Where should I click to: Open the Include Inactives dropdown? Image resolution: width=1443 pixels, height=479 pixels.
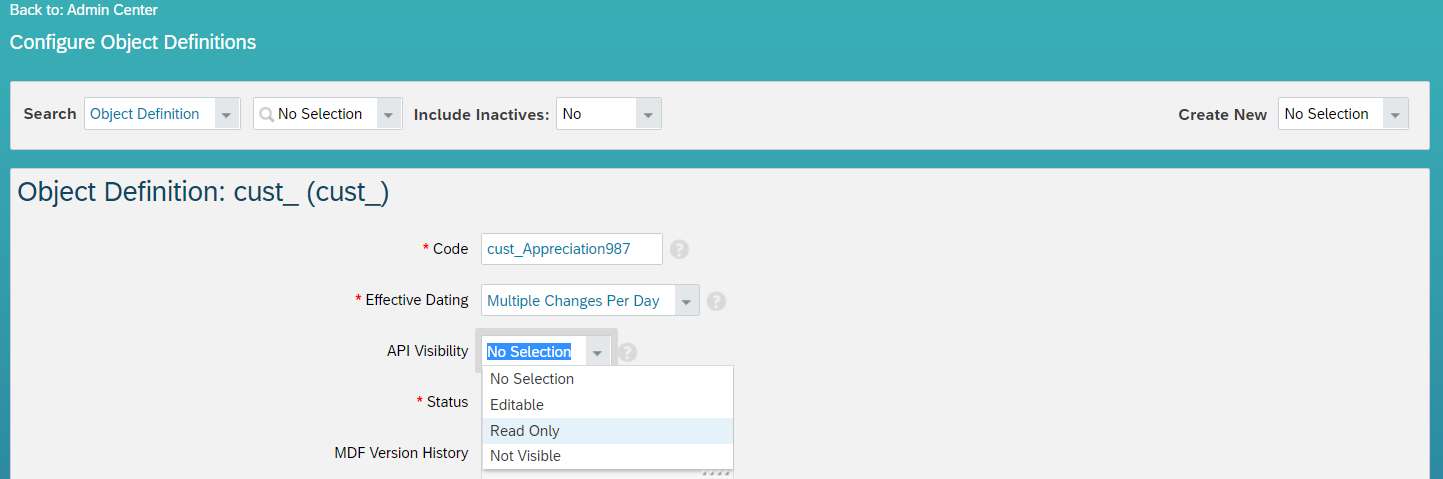(649, 114)
